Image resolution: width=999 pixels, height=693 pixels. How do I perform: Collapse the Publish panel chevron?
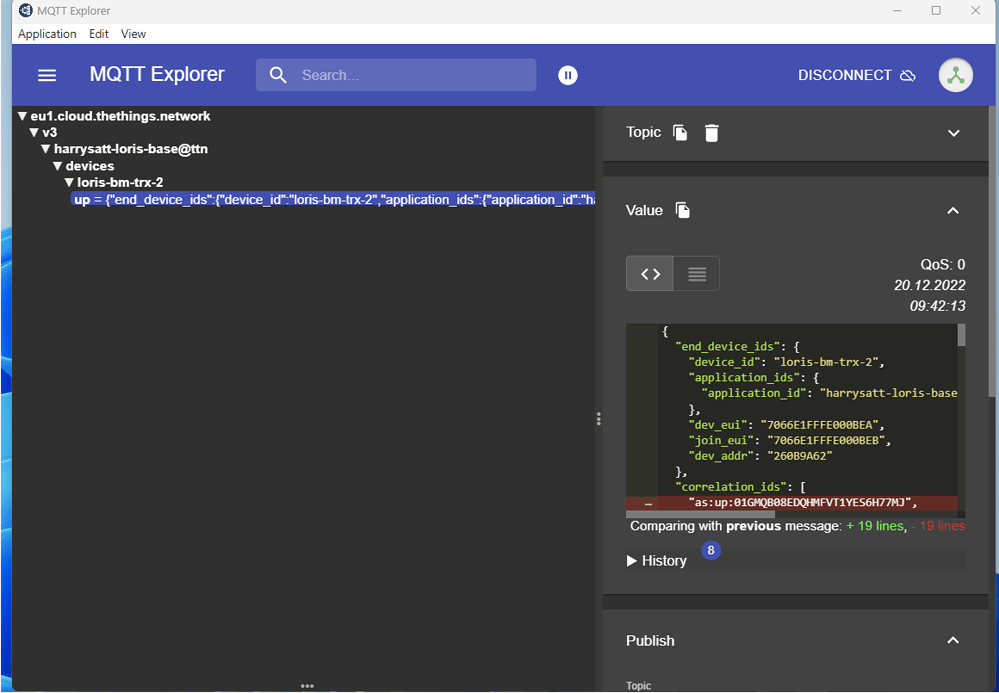953,640
